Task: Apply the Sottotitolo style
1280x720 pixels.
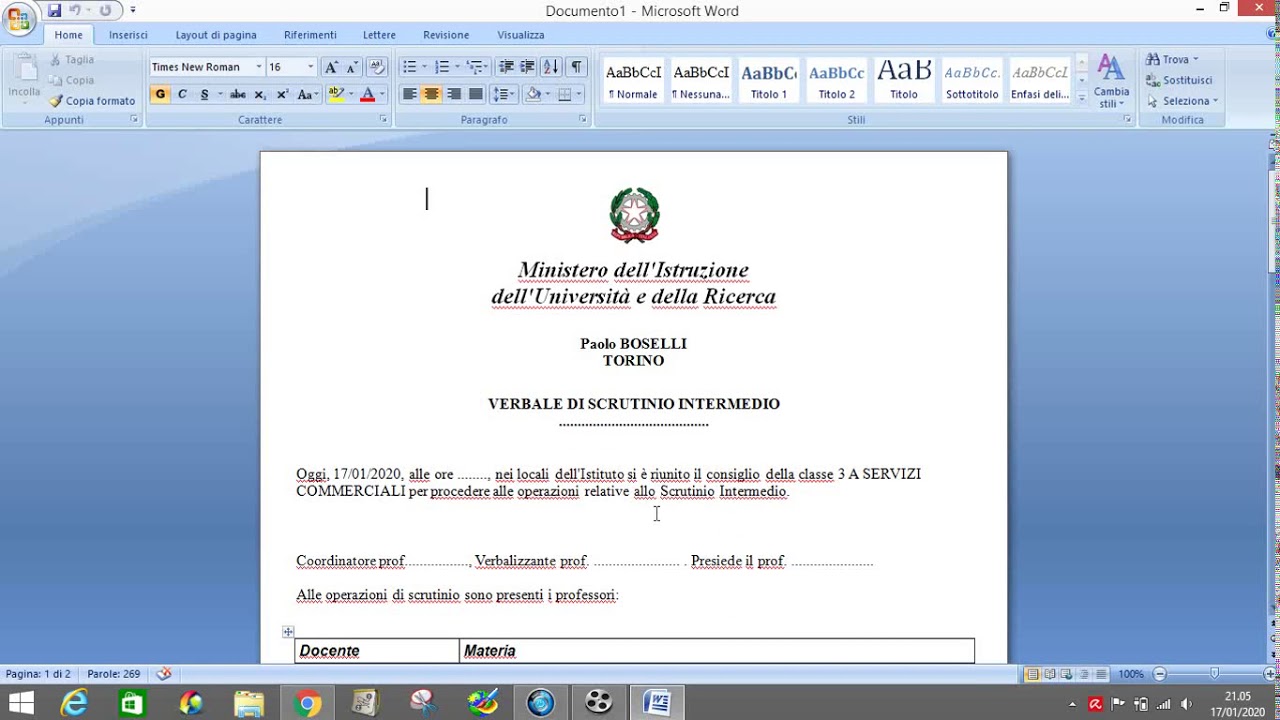Action: click(972, 81)
